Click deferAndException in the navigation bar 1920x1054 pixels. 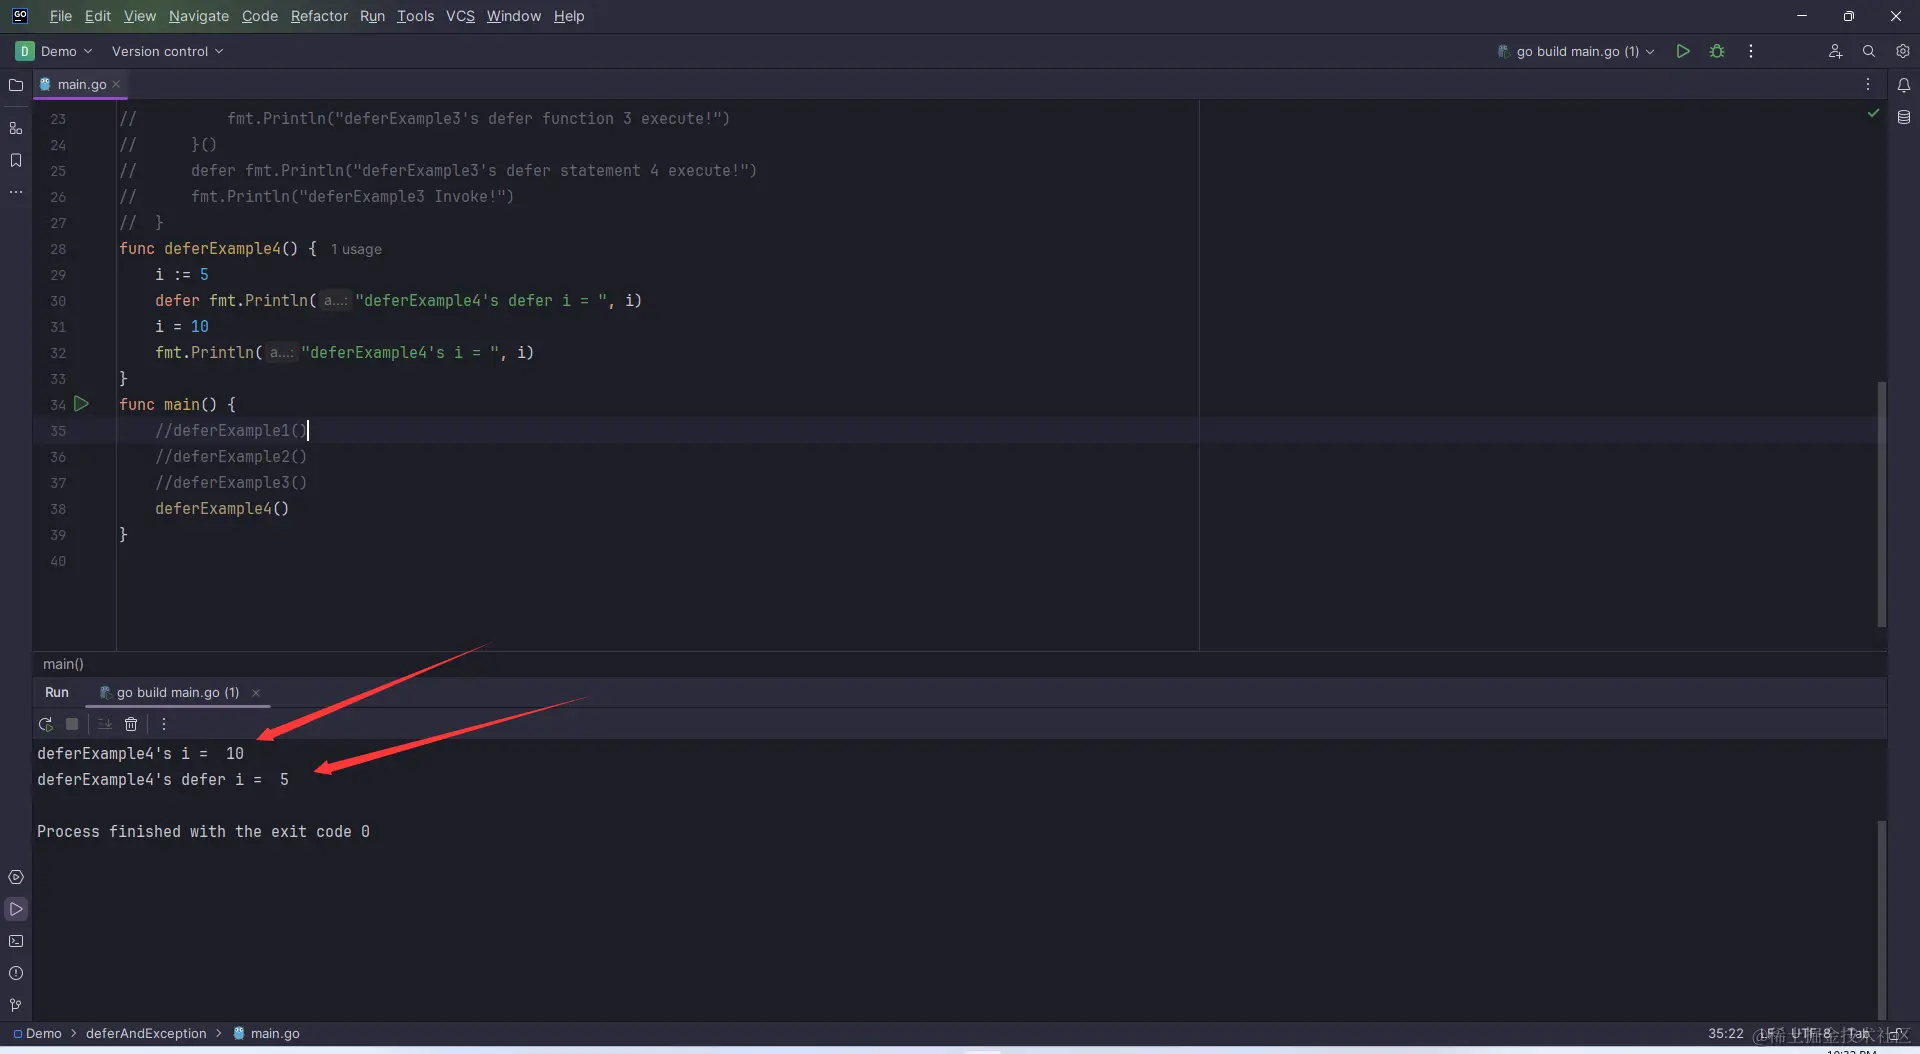pyautogui.click(x=146, y=1033)
